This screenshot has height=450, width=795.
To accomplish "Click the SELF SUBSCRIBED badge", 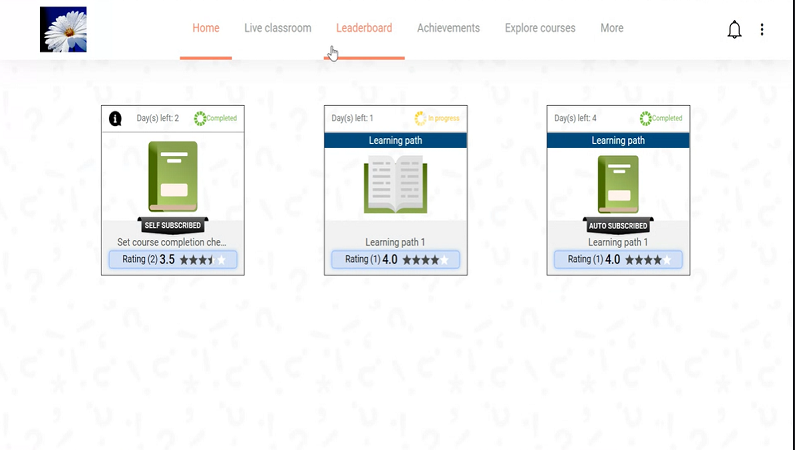I will point(173,226).
